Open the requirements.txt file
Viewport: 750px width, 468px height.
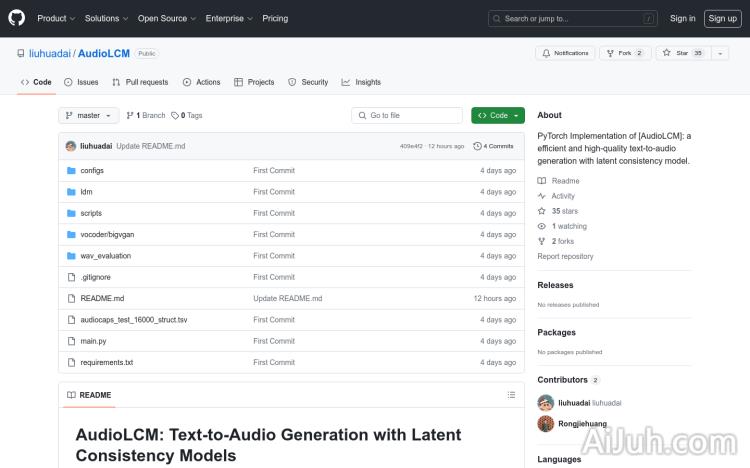(107, 362)
